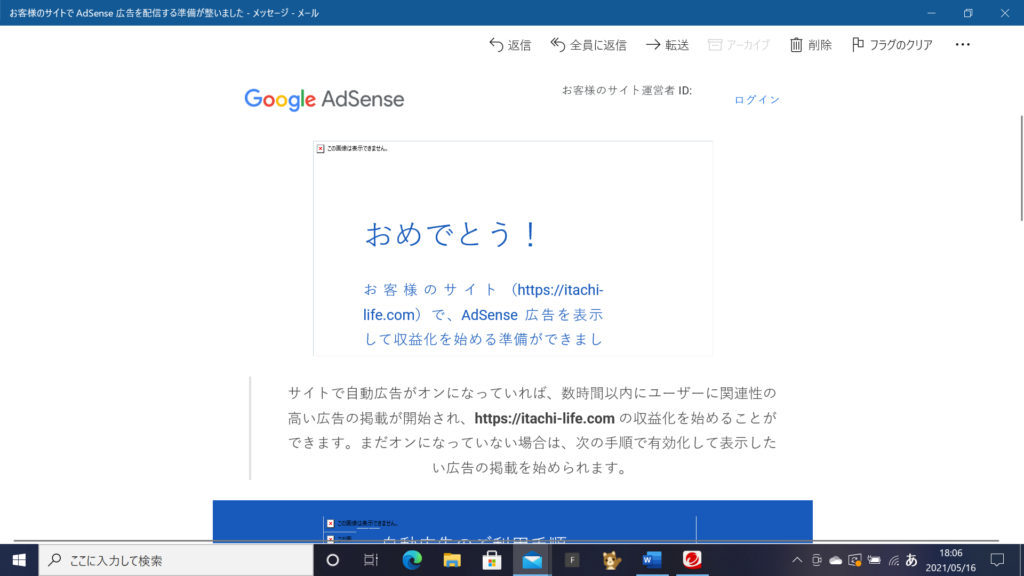
Task: Open File Explorer from the taskbar
Action: click(452, 560)
